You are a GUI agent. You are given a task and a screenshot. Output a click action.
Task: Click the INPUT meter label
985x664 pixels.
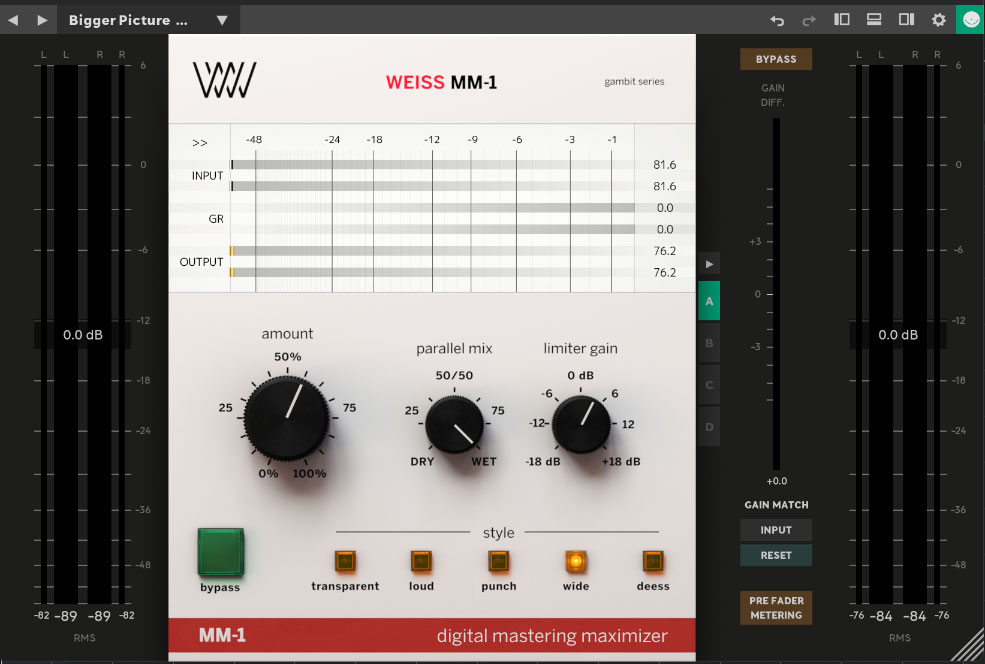click(x=207, y=176)
